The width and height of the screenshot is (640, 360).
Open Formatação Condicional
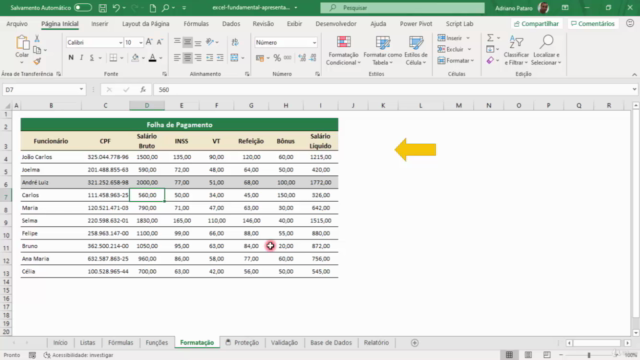(x=343, y=51)
